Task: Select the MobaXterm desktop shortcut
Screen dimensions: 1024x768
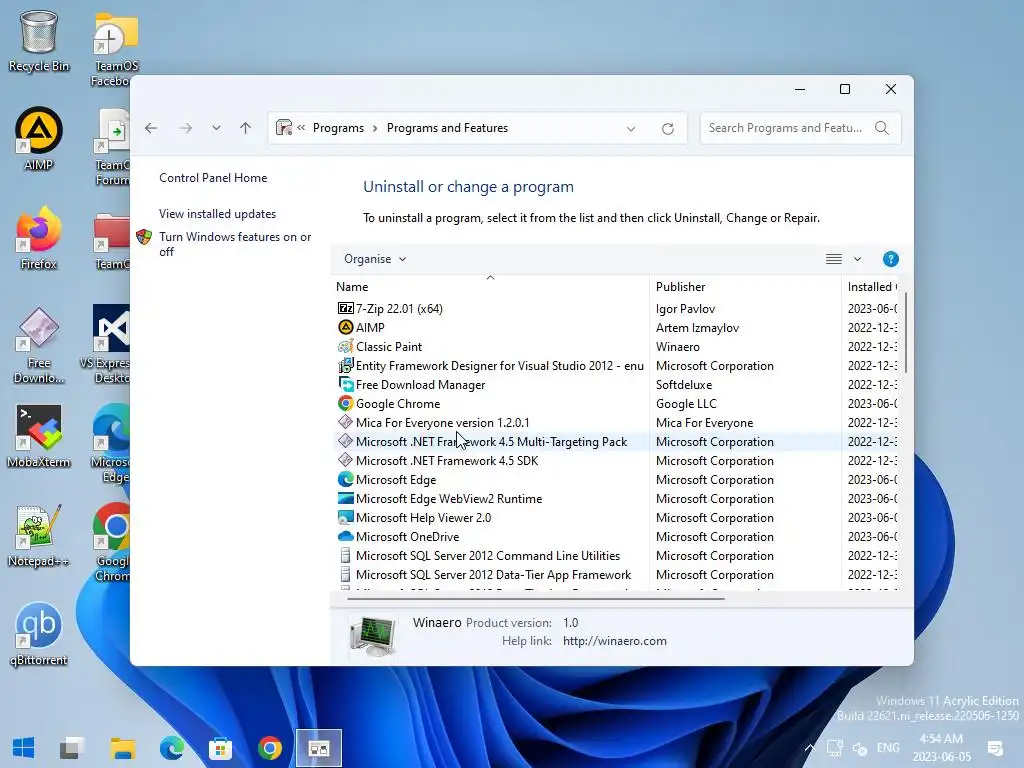Action: click(x=39, y=436)
